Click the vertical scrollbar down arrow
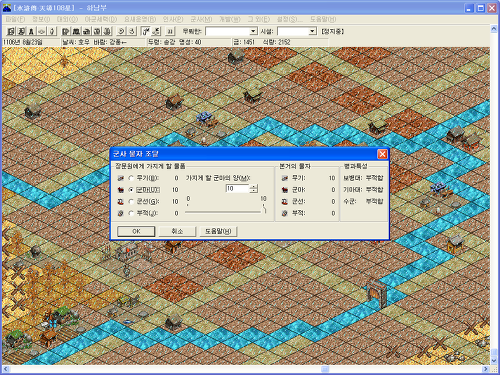 point(494,361)
